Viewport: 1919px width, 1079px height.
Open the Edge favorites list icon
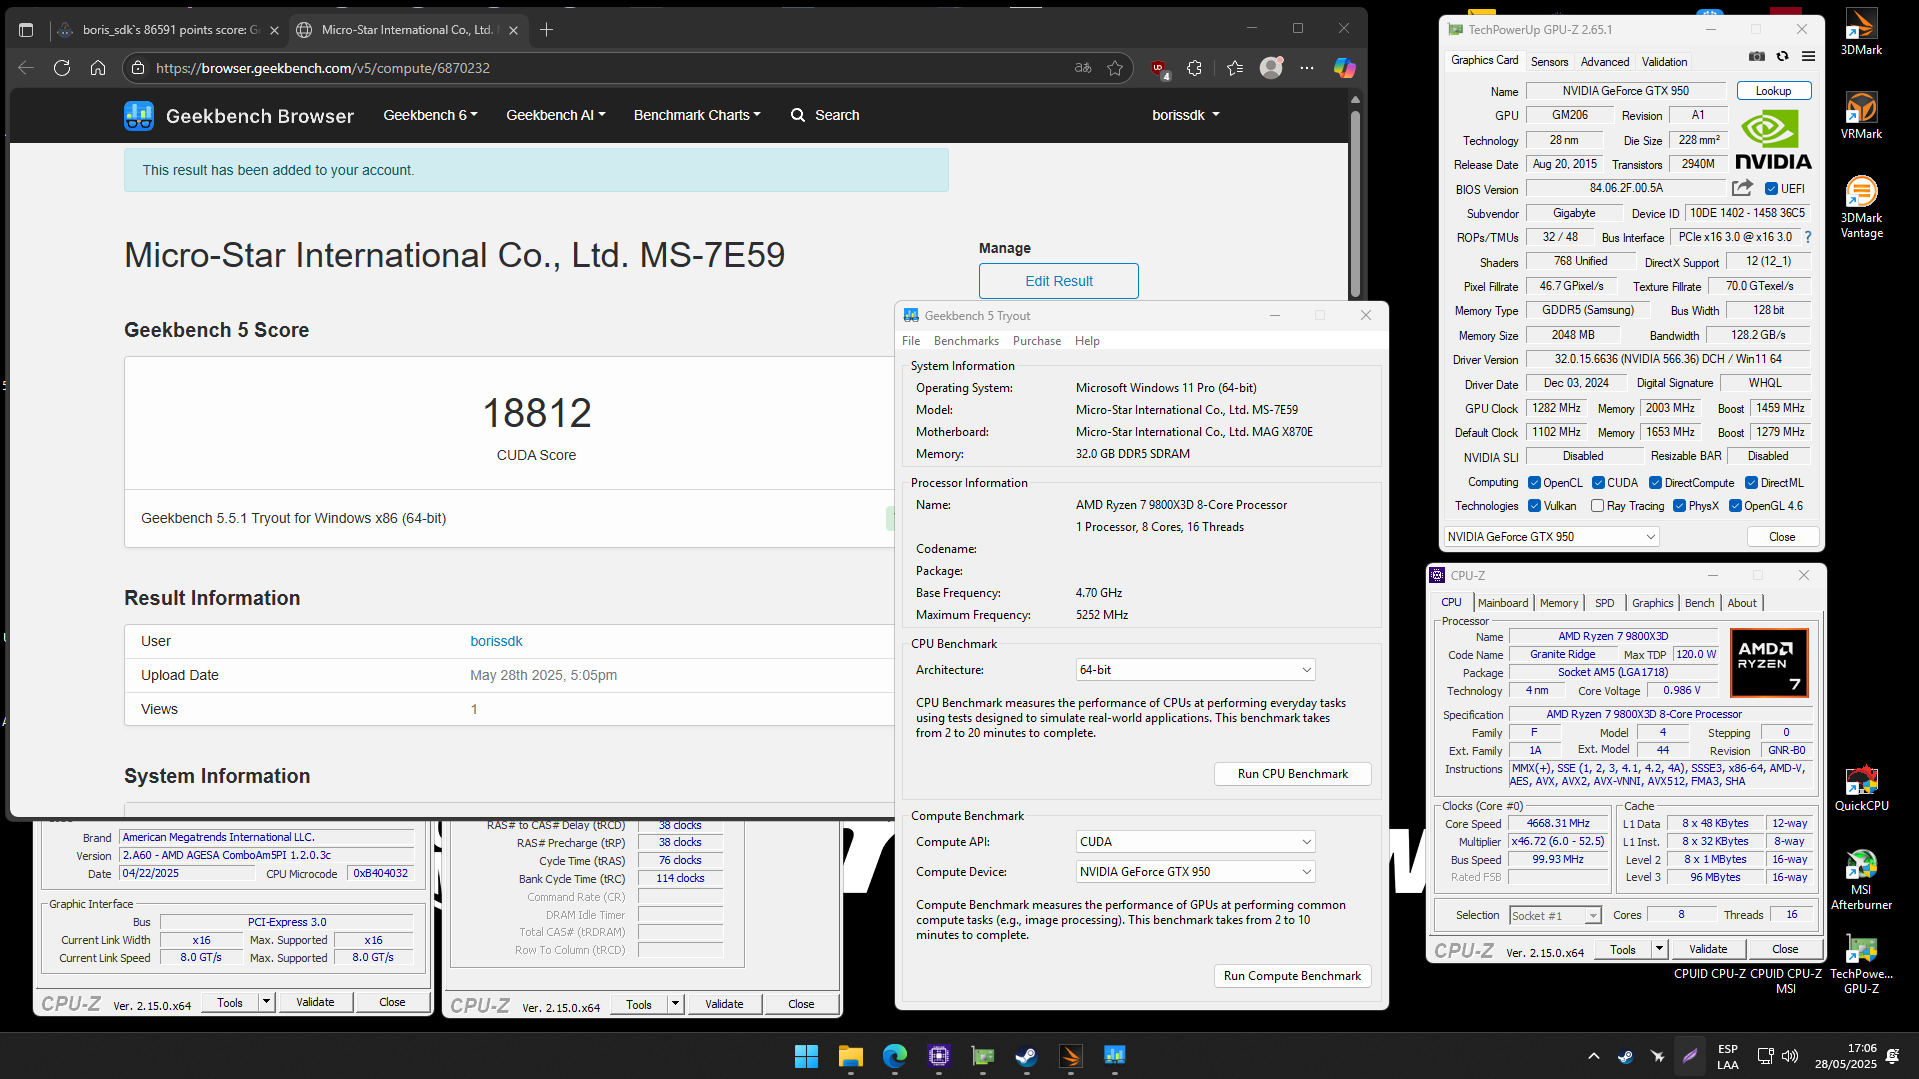coord(1235,68)
